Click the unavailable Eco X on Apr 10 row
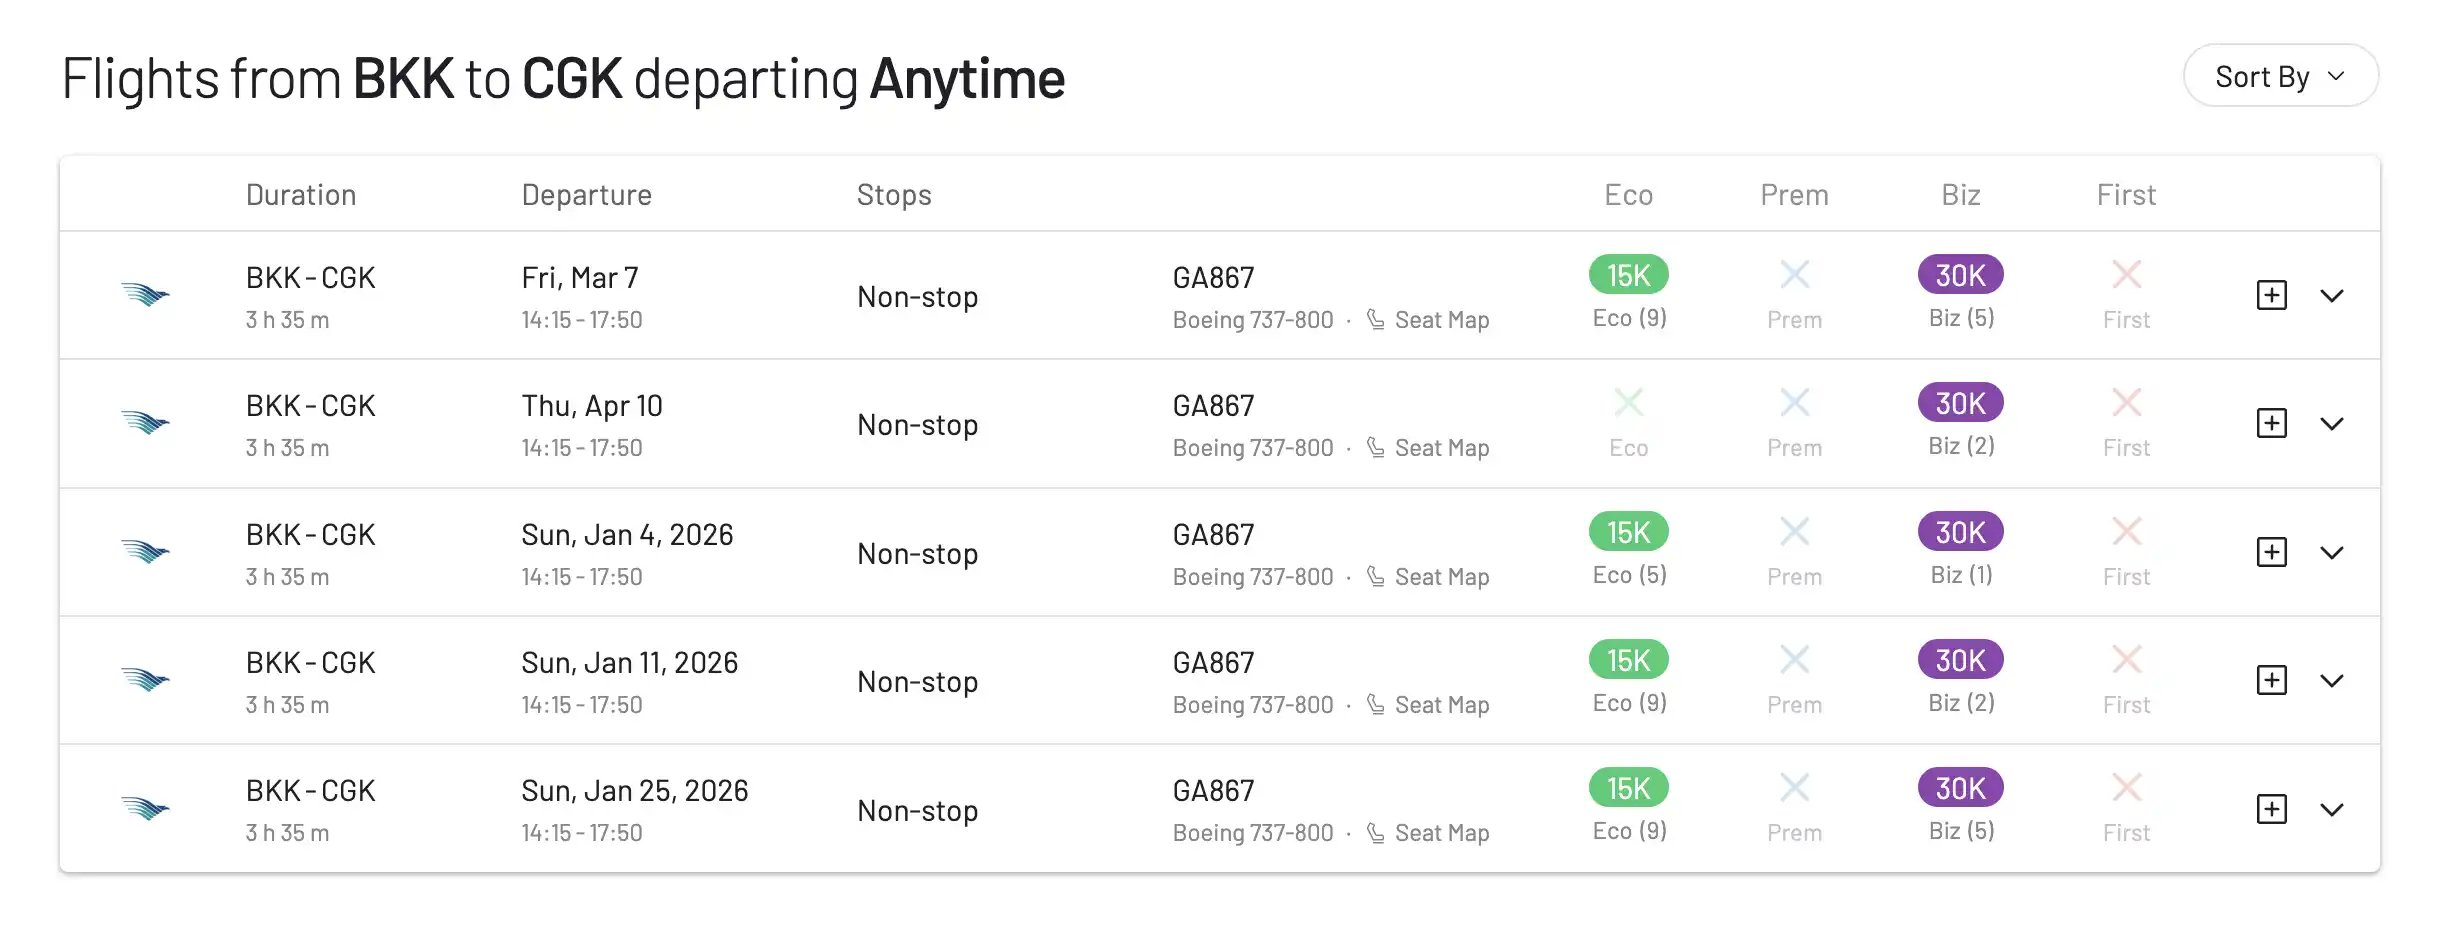The image size is (2462, 930). click(1629, 403)
